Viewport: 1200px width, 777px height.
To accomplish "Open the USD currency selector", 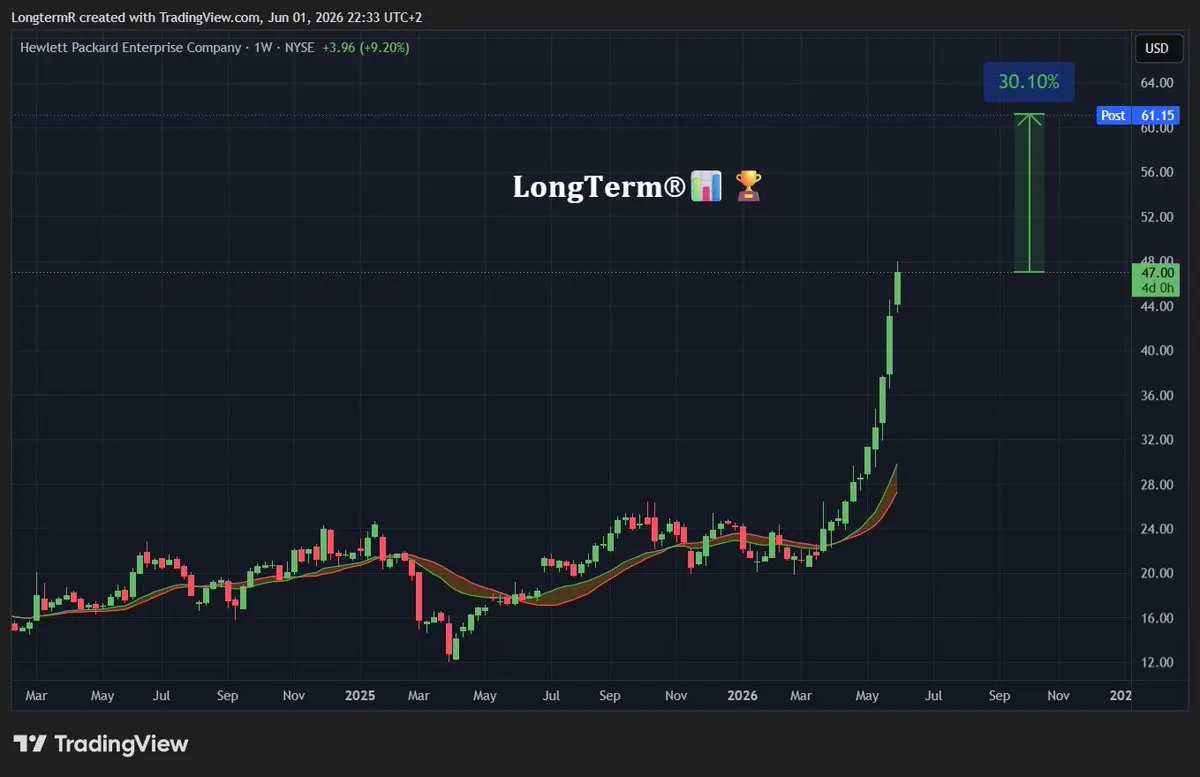I will coord(1156,48).
